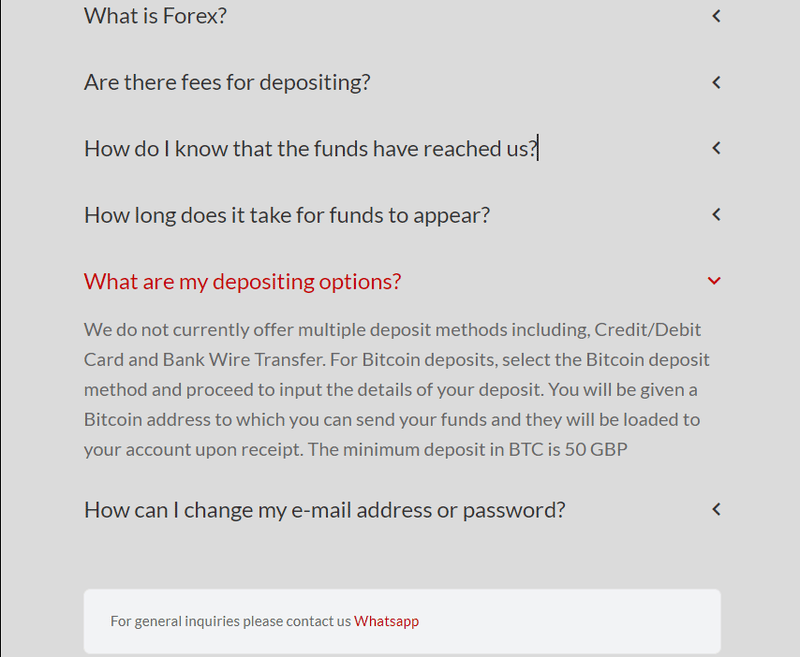Expand Are there fees for depositing? question
The image size is (800, 657).
[227, 82]
